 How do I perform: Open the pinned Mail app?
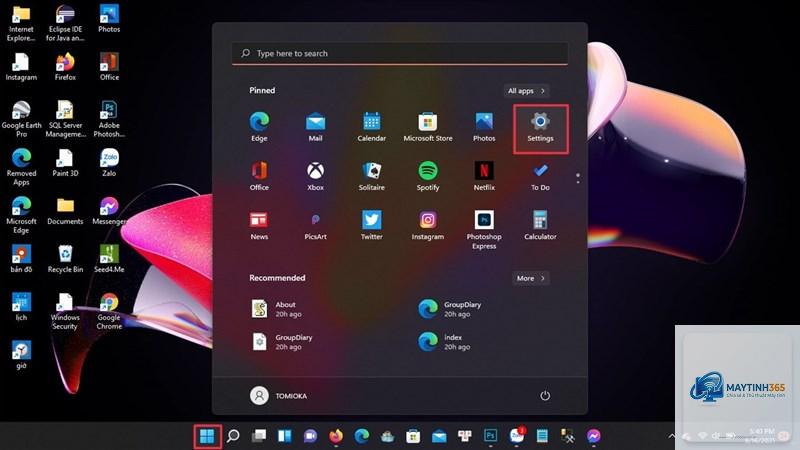(315, 128)
